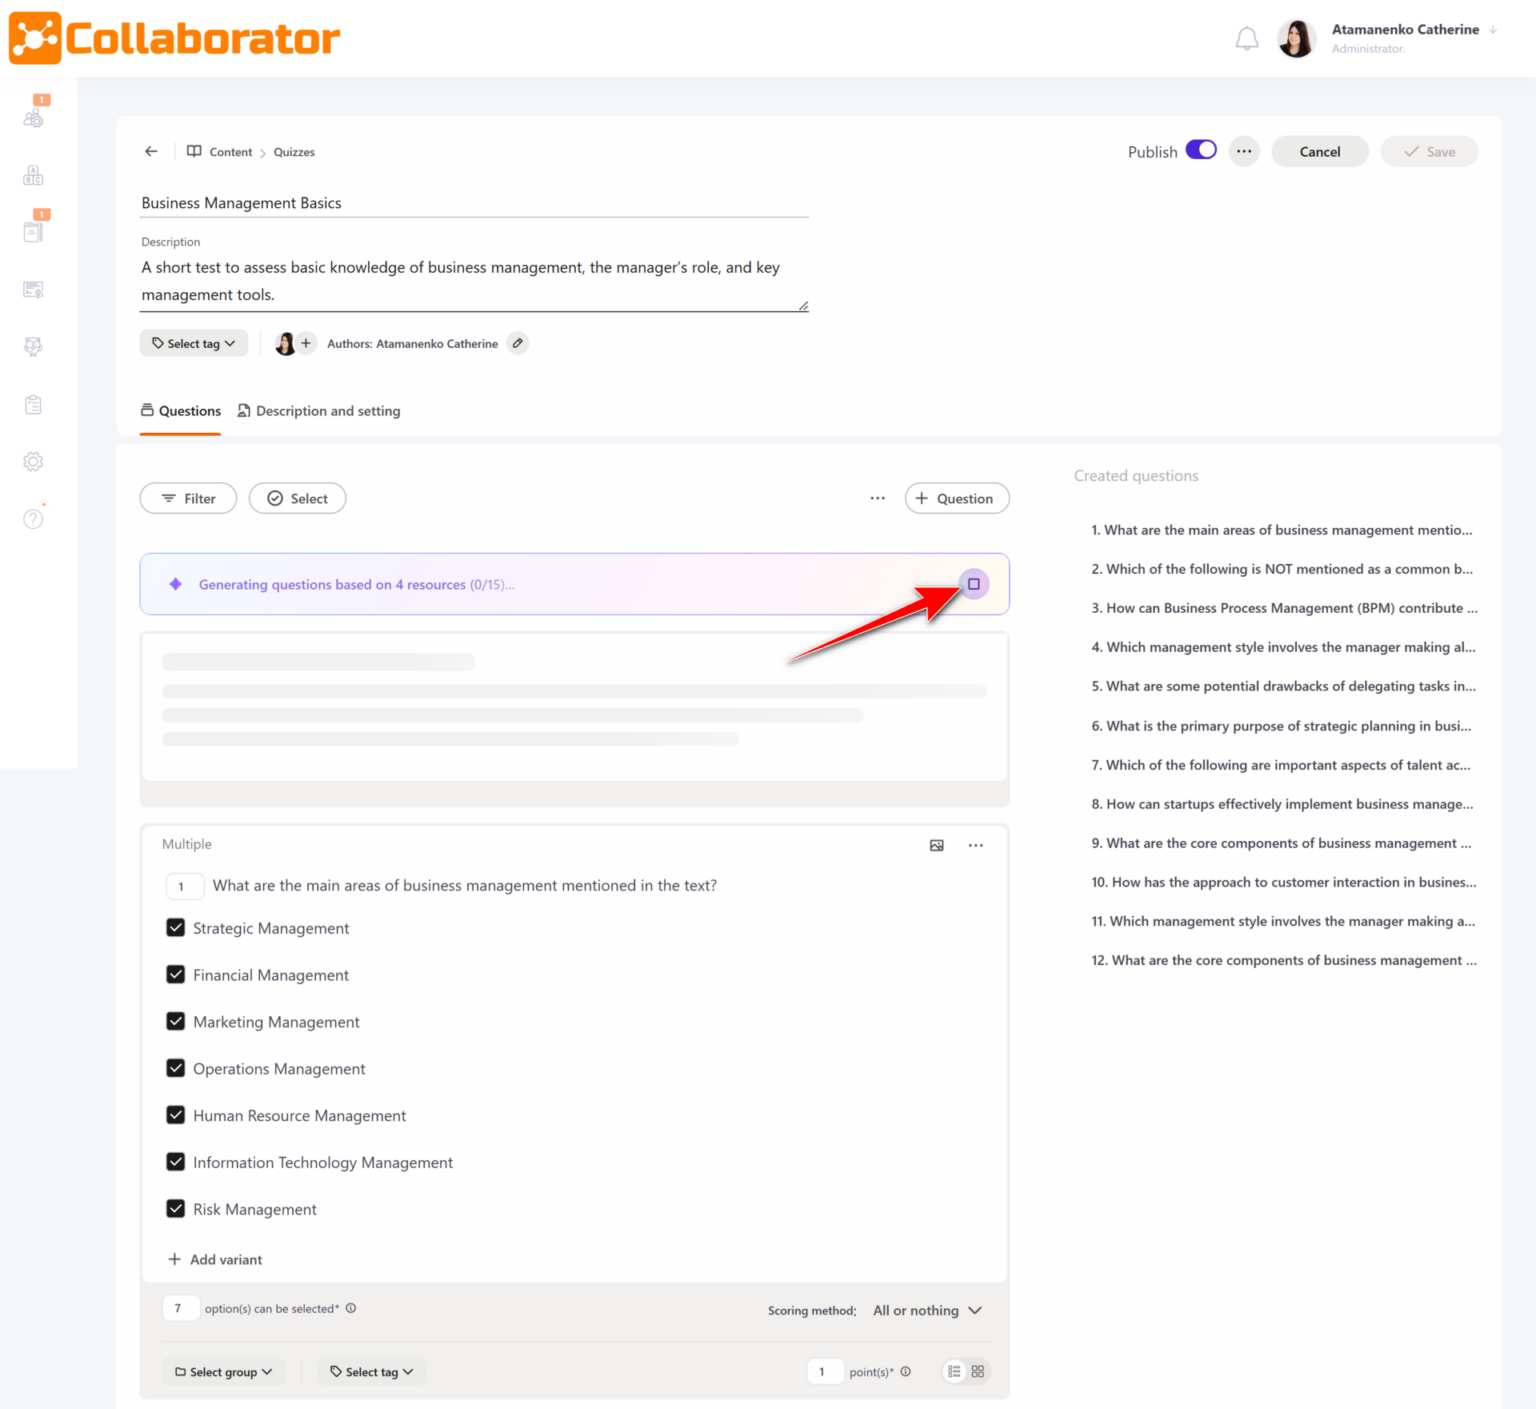Switch to the Questions tab
Image resolution: width=1536 pixels, height=1409 pixels.
tap(181, 411)
